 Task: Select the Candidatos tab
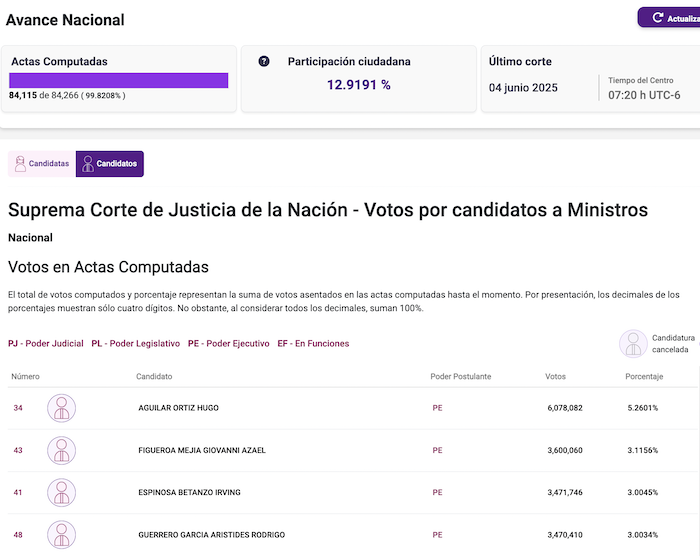click(x=110, y=164)
